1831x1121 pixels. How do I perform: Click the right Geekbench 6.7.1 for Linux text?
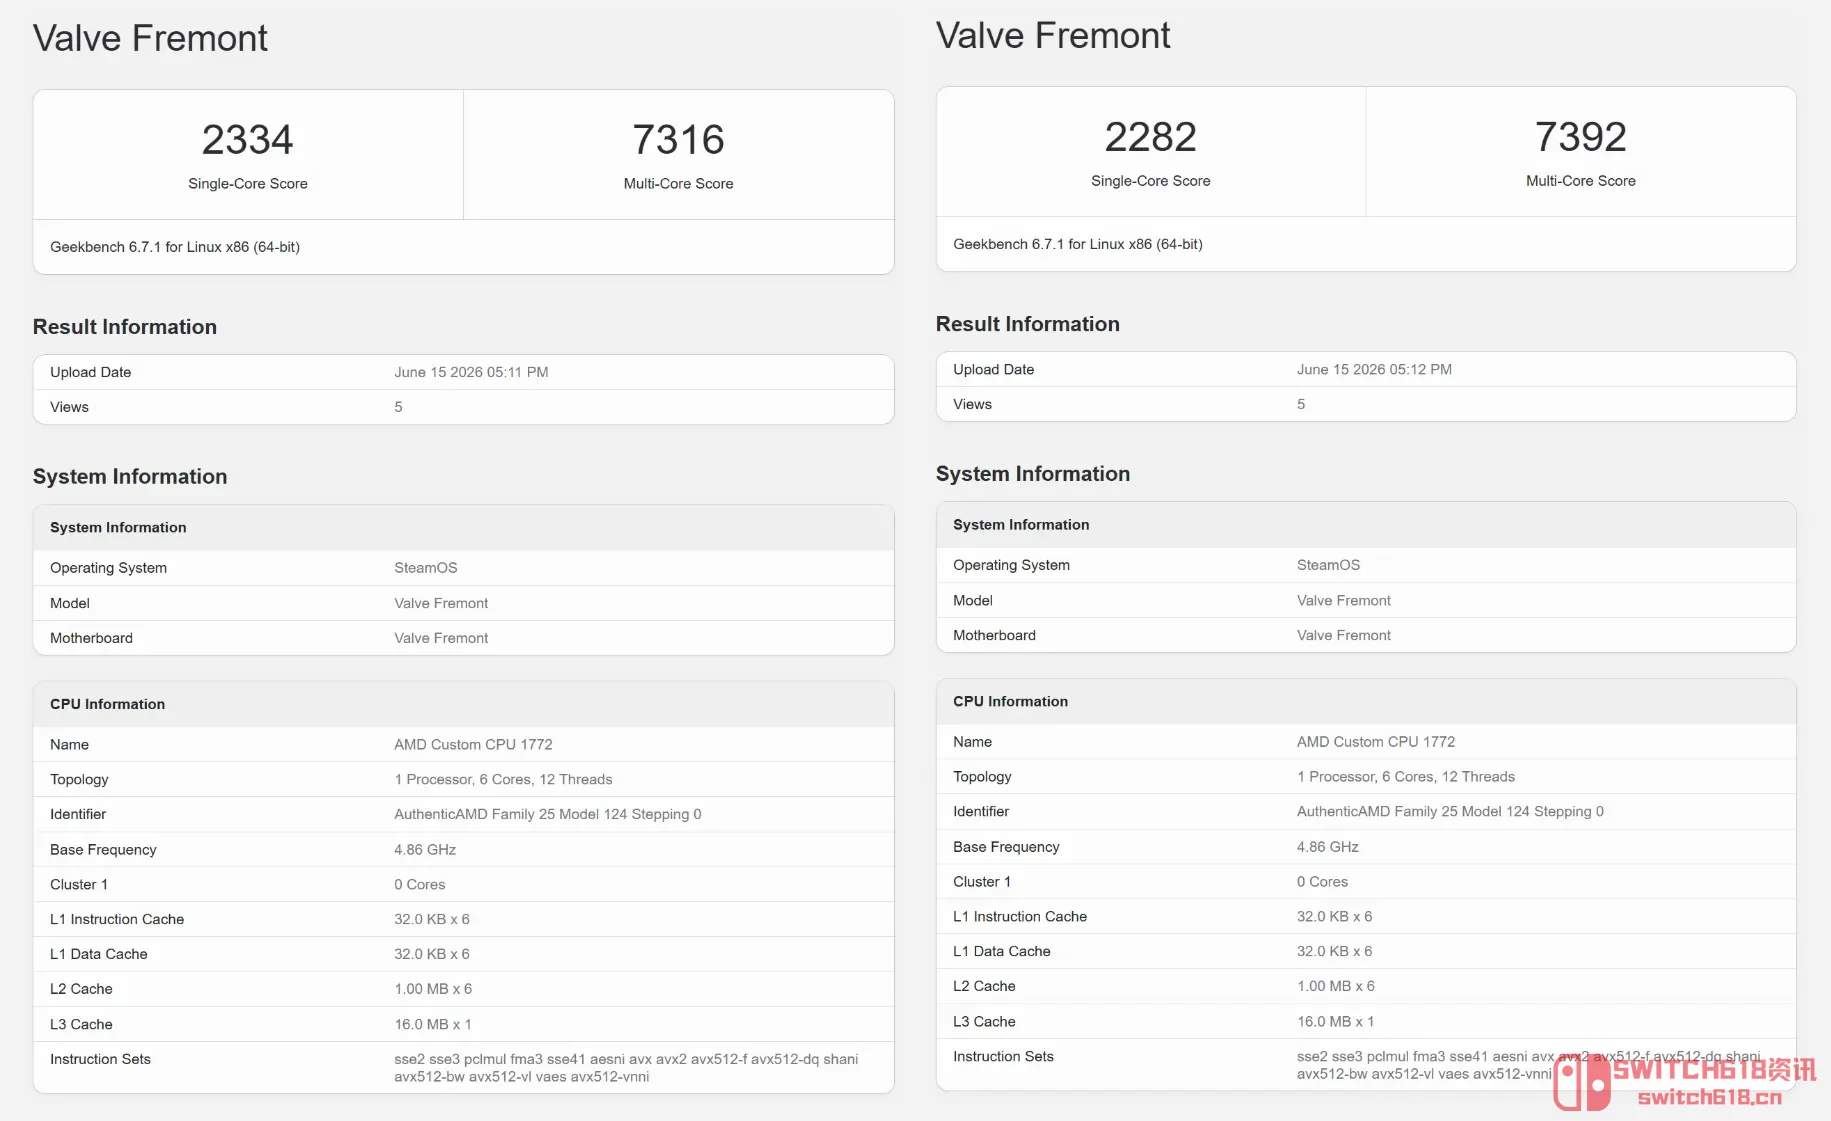click(x=1078, y=244)
